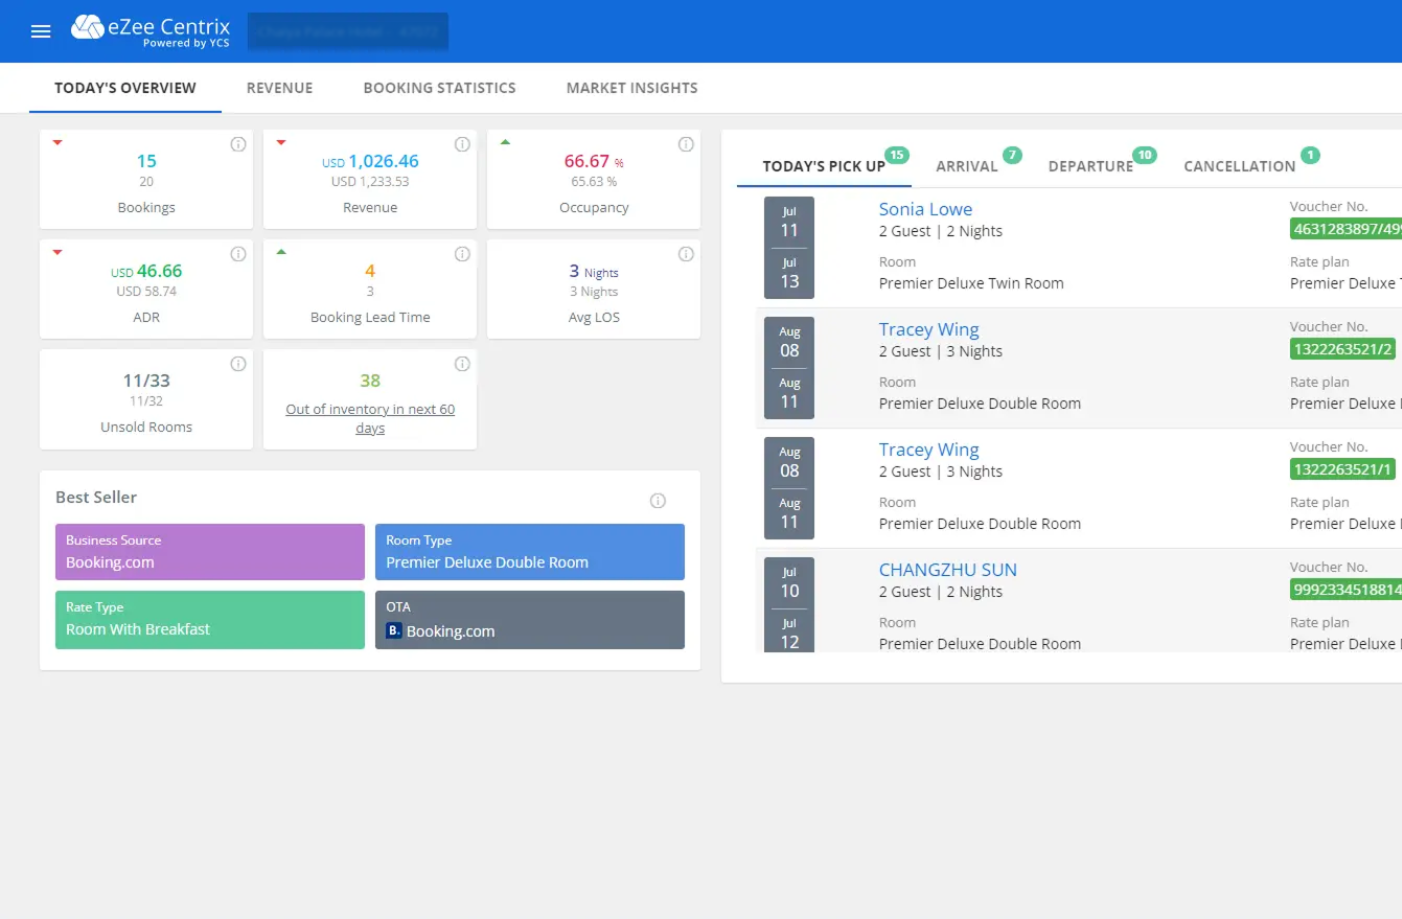Open the hamburger navigation menu
The height and width of the screenshot is (919, 1402).
41,31
